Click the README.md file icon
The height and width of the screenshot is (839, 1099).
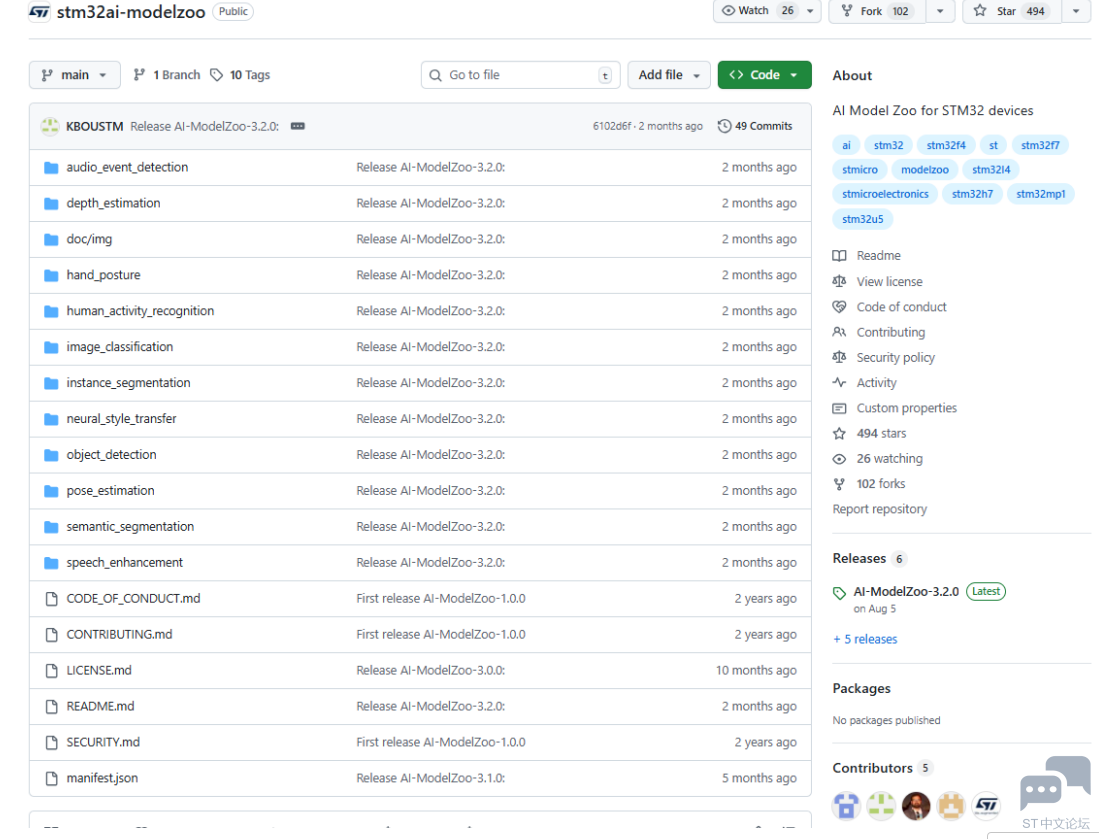pyautogui.click(x=51, y=707)
